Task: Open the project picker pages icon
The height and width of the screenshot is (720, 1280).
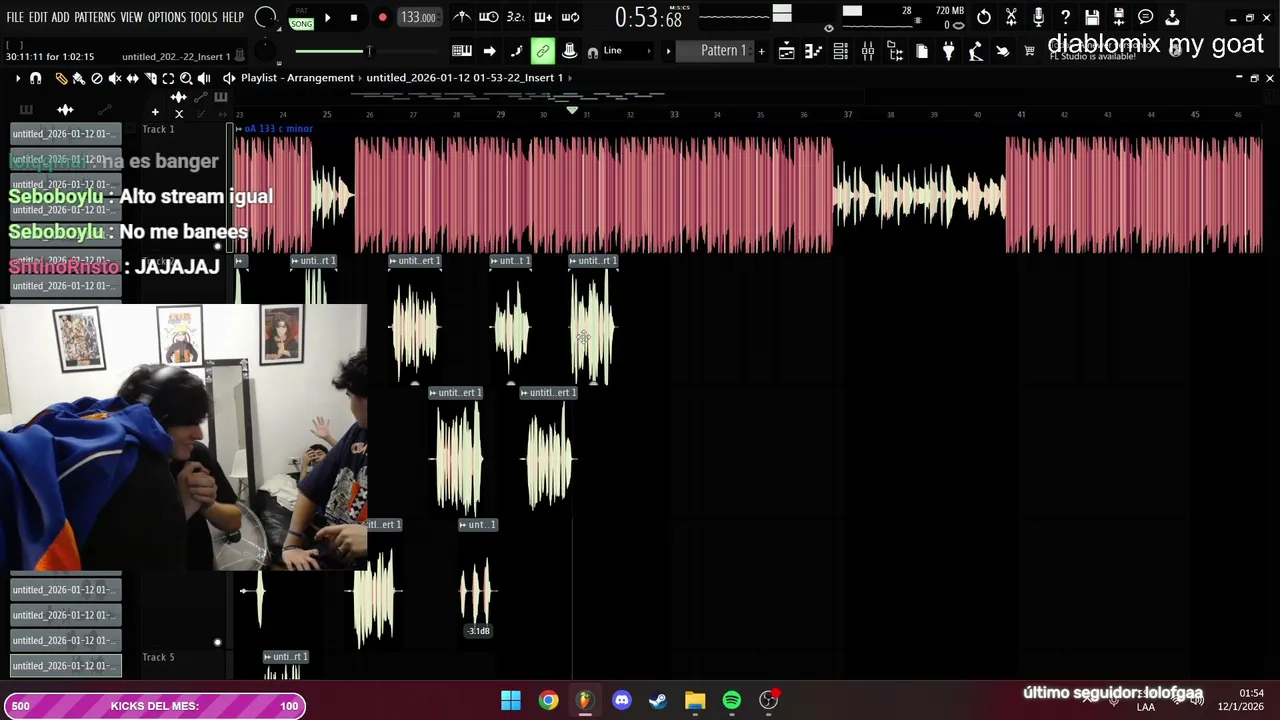Action: (x=922, y=51)
